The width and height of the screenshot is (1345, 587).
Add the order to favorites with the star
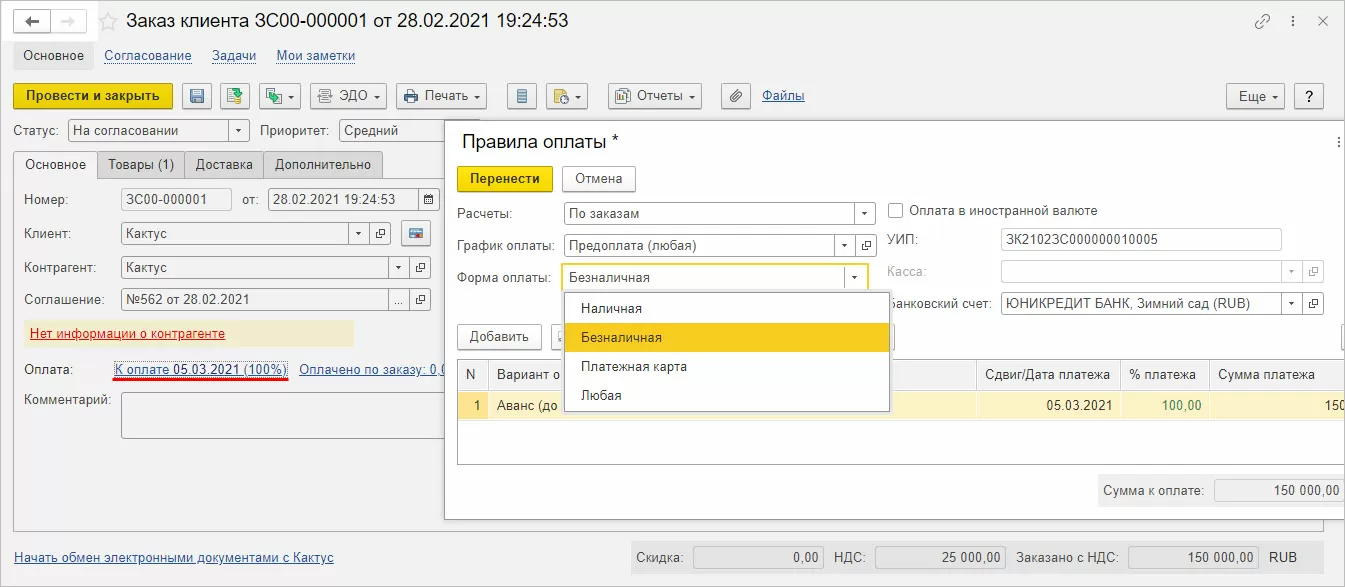[x=107, y=20]
